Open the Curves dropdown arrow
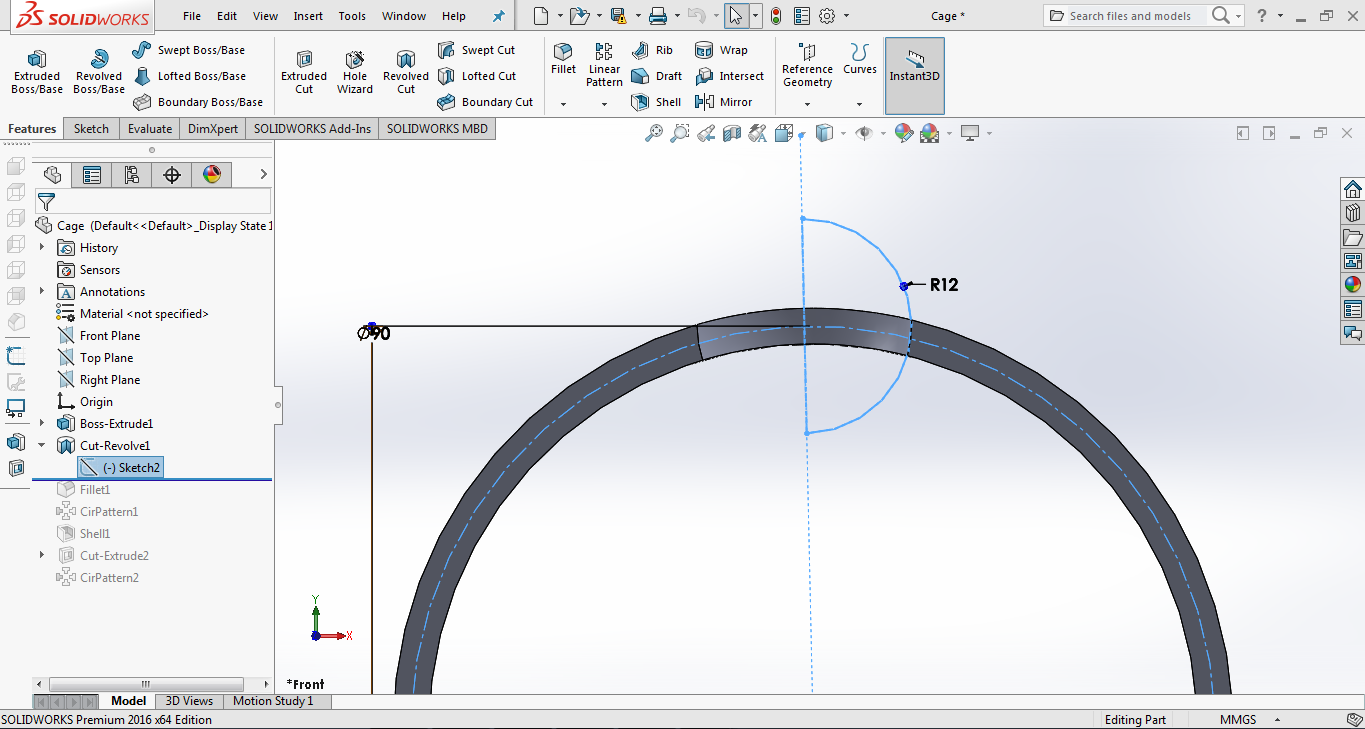The image size is (1365, 729). (x=859, y=104)
